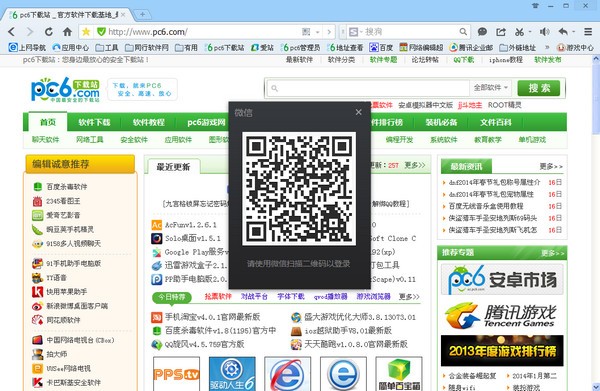
Task: Open the 聊天软件 category link
Action: (x=46, y=140)
